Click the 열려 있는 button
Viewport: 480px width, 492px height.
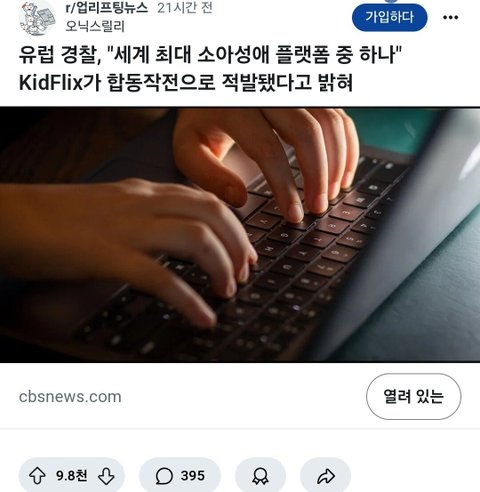click(414, 396)
